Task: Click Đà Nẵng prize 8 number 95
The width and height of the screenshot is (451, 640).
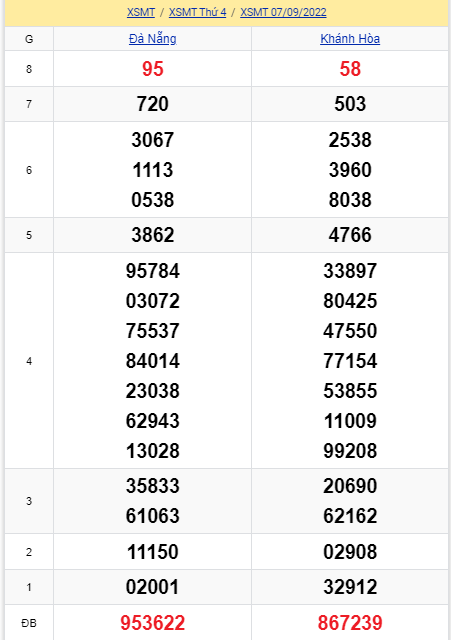Action: click(x=153, y=69)
